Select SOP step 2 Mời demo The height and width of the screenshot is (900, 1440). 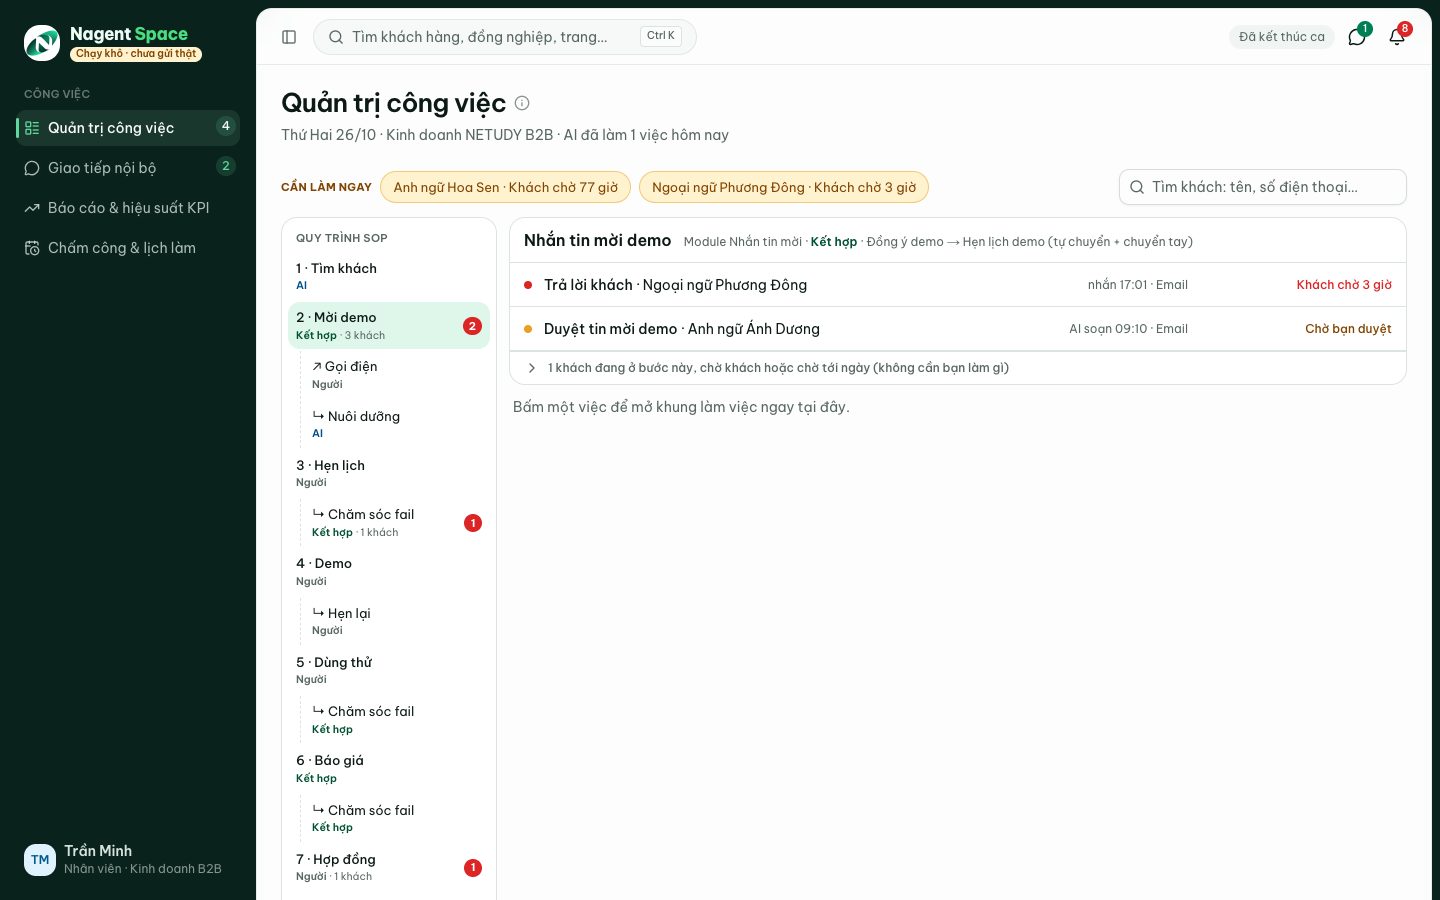pos(389,326)
